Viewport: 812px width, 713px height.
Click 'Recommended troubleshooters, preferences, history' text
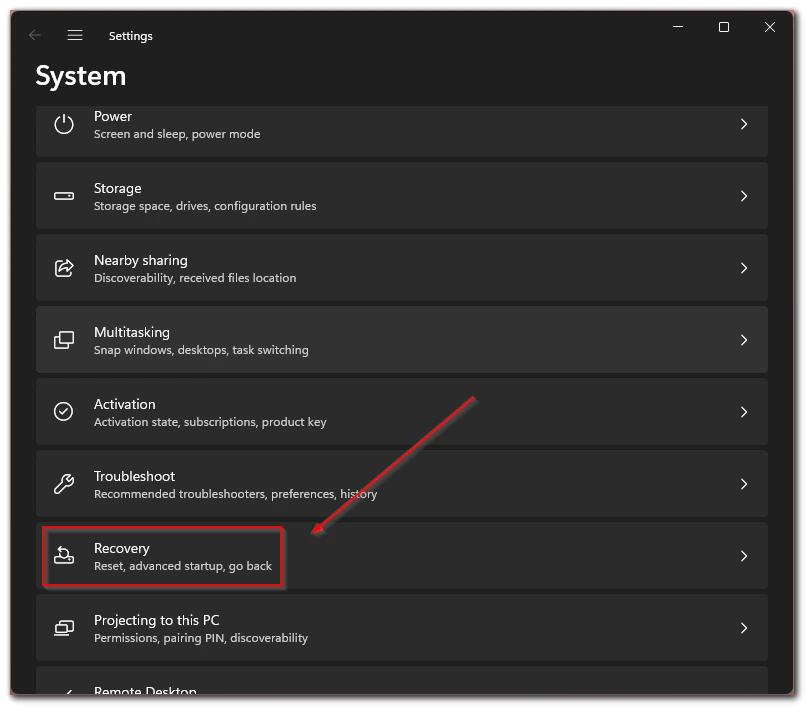coord(236,494)
